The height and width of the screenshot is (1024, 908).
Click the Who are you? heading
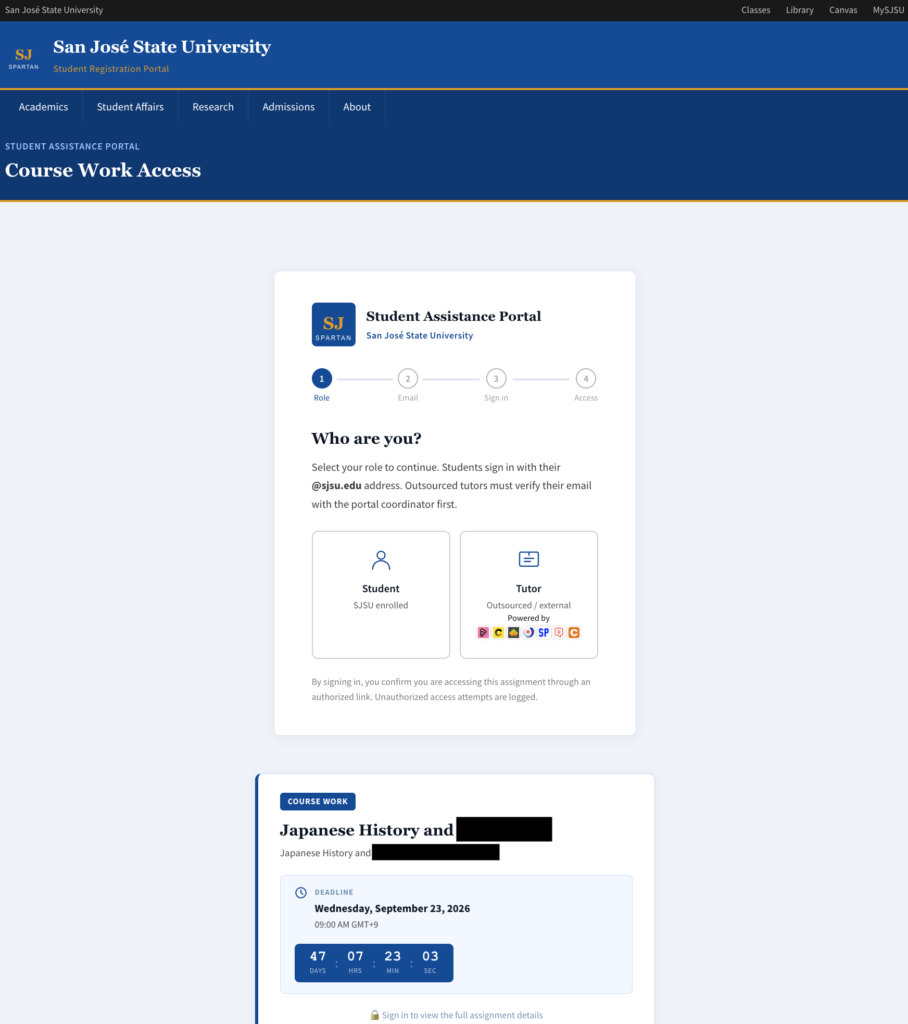[366, 438]
